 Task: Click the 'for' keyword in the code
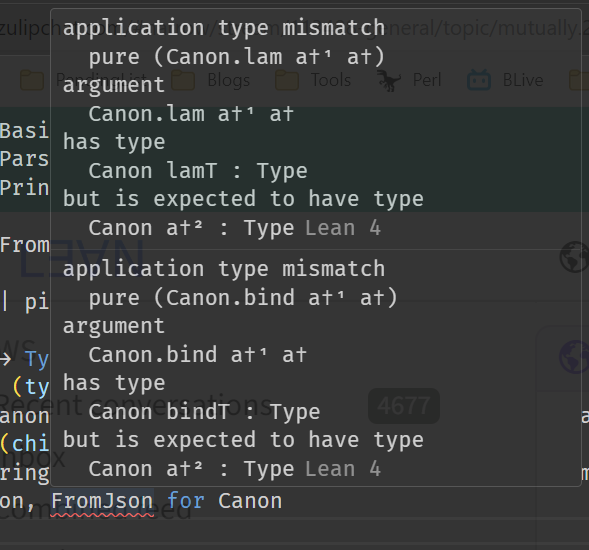pyautogui.click(x=186, y=501)
